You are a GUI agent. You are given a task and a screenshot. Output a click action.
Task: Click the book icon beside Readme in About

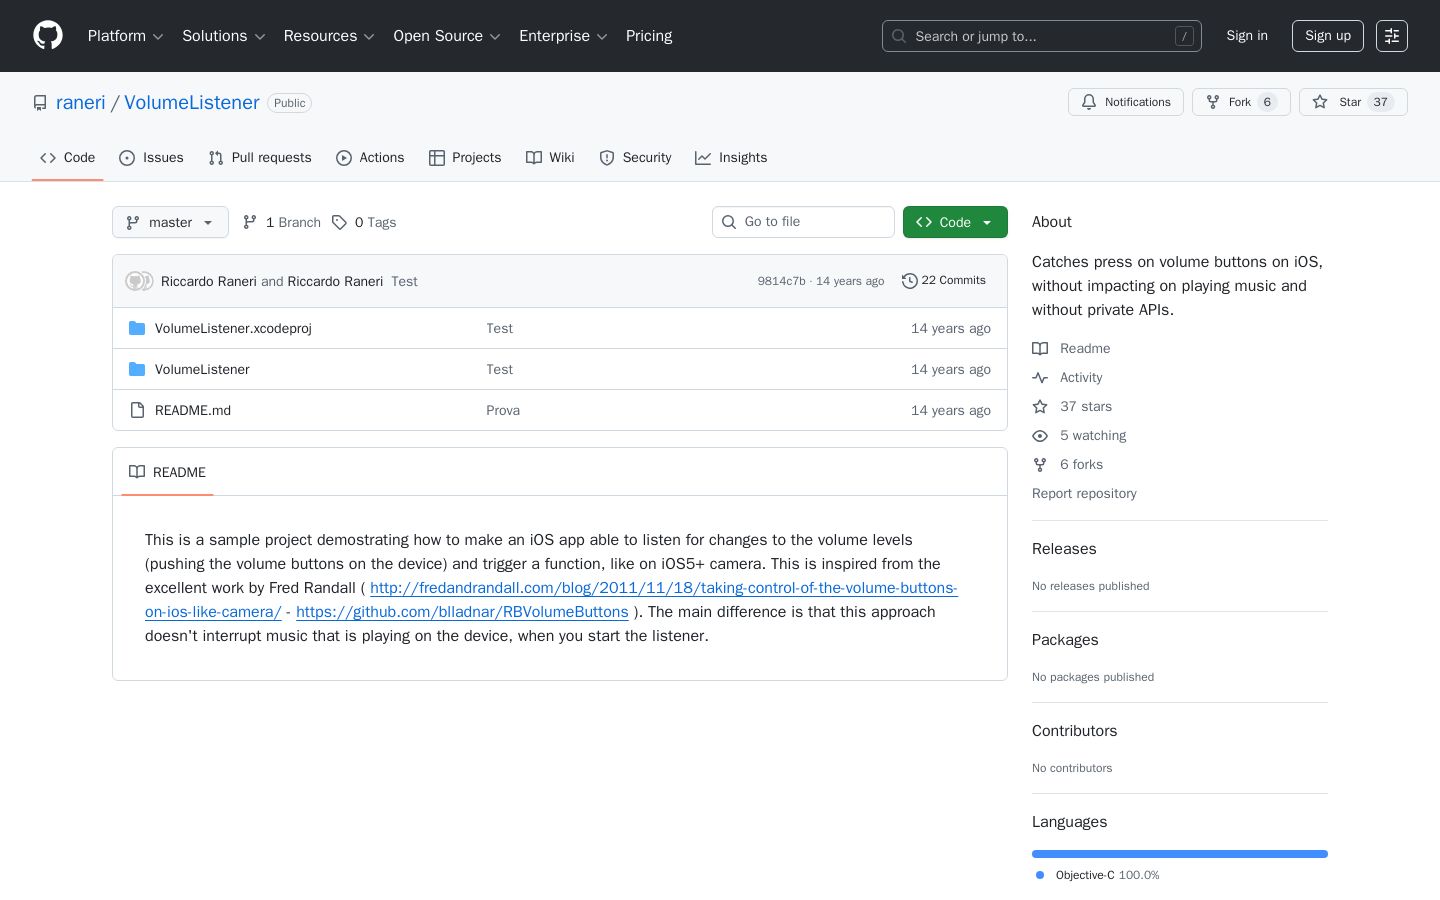pyautogui.click(x=1040, y=348)
